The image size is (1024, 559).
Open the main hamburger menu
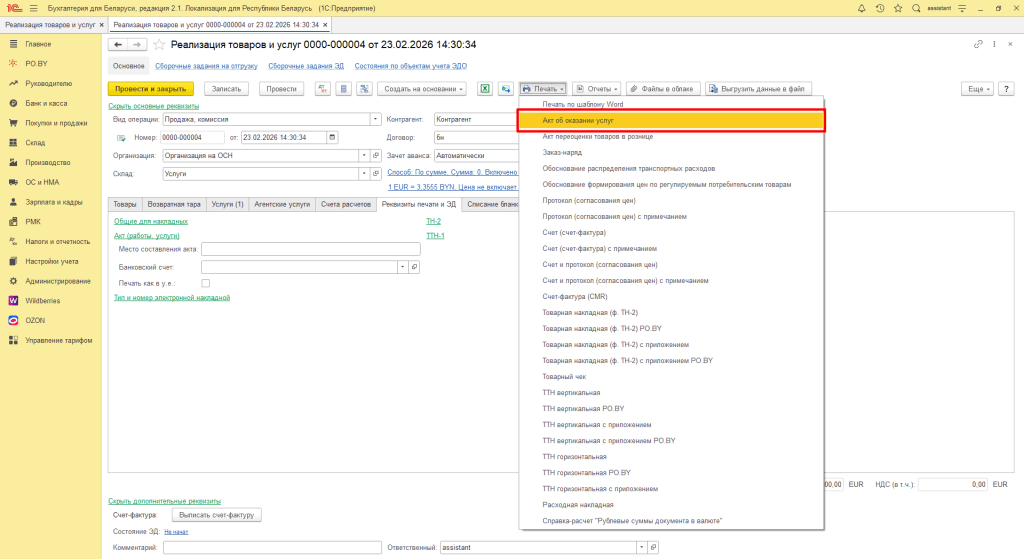(33, 8)
